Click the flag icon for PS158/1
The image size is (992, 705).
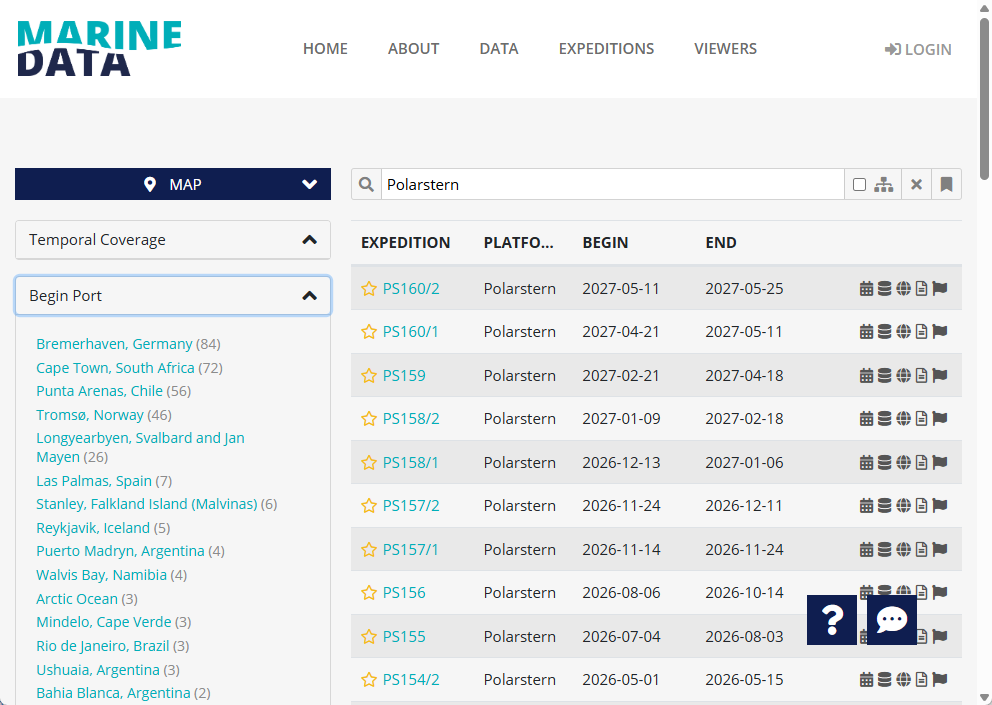940,463
